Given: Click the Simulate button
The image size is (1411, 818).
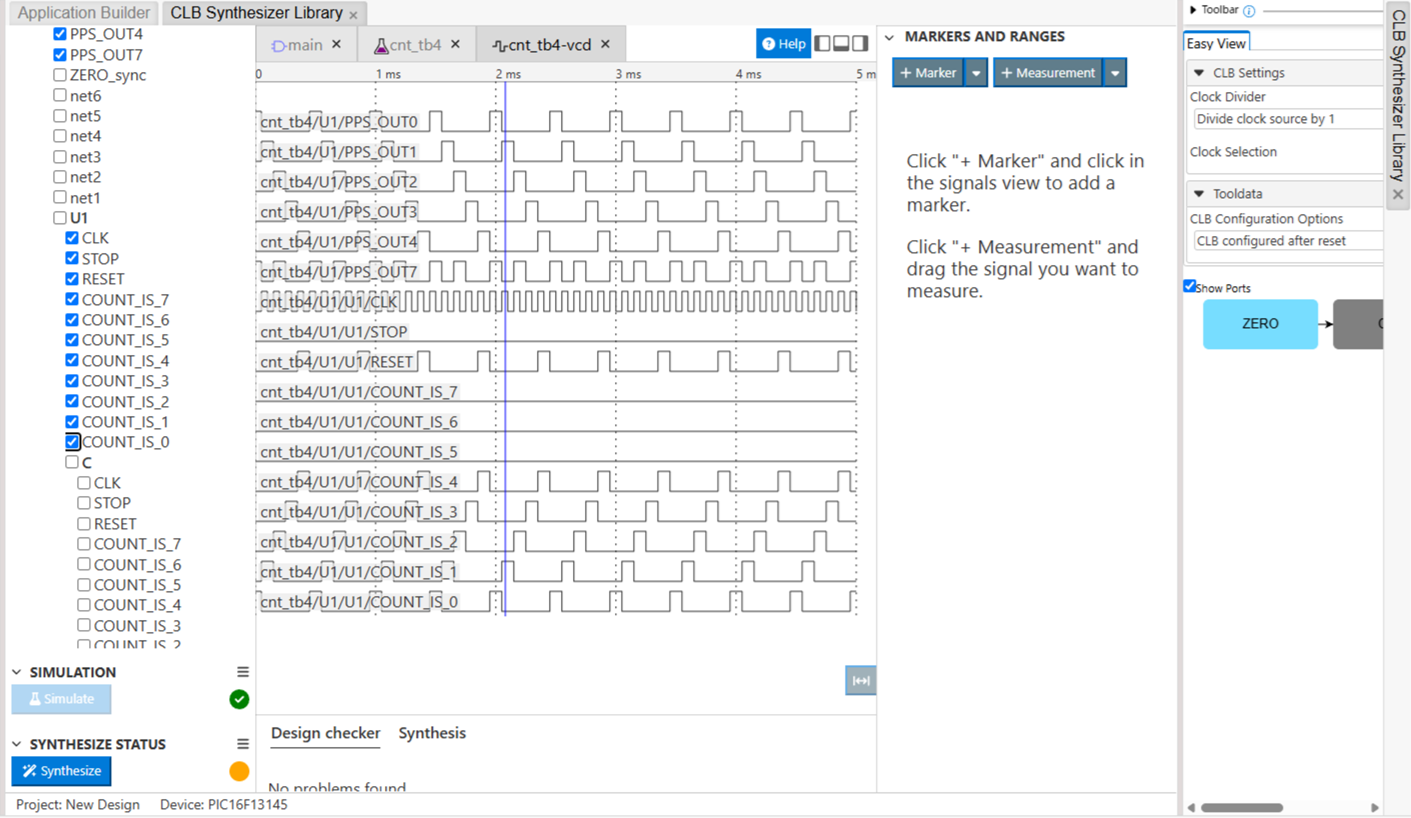Looking at the screenshot, I should click(x=61, y=699).
